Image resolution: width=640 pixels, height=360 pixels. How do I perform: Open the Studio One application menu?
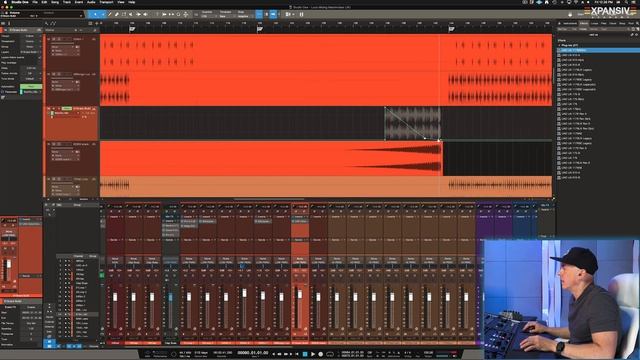20,2
